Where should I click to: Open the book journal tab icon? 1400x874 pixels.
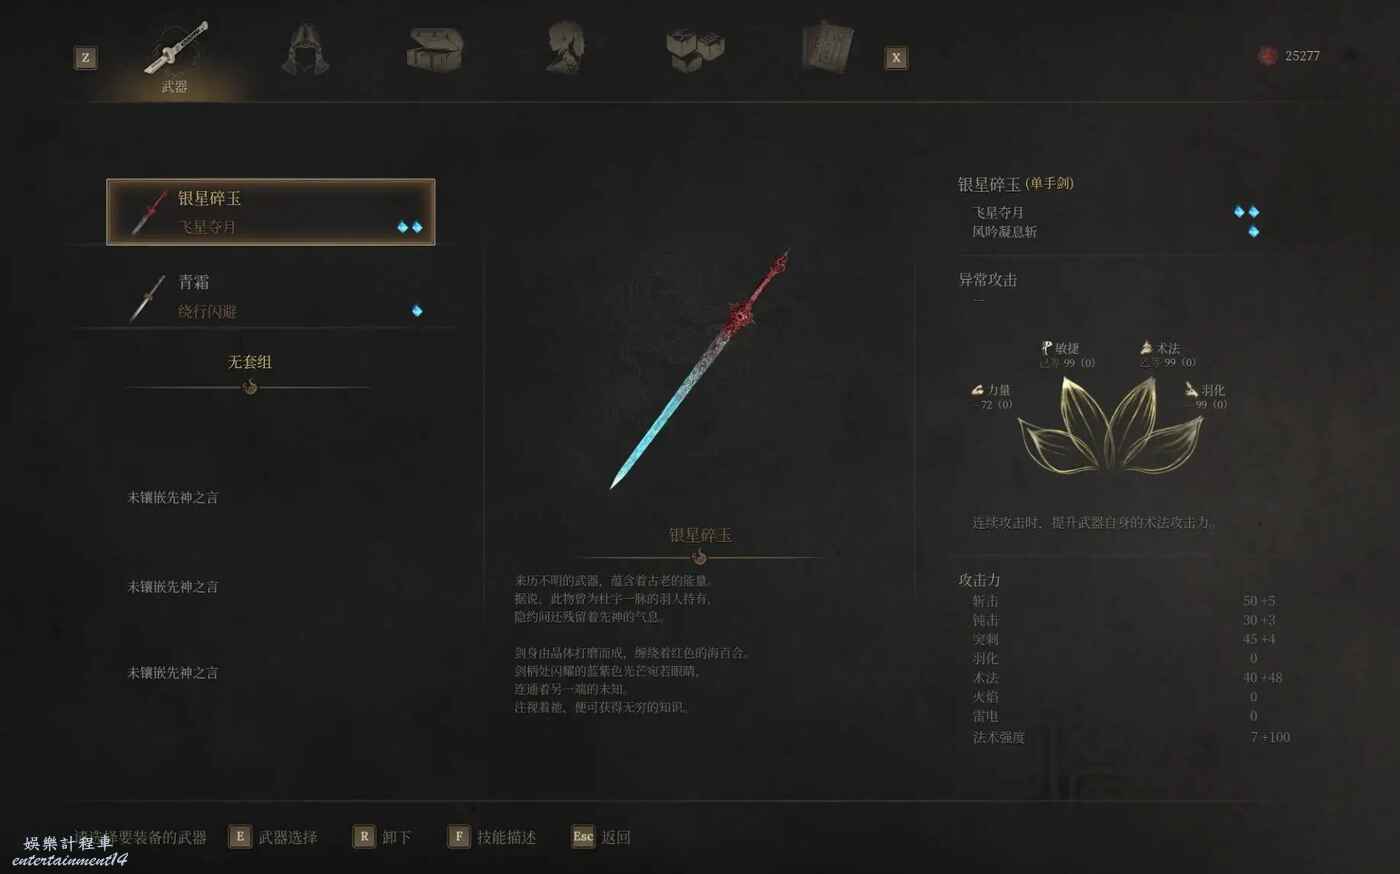pos(827,47)
